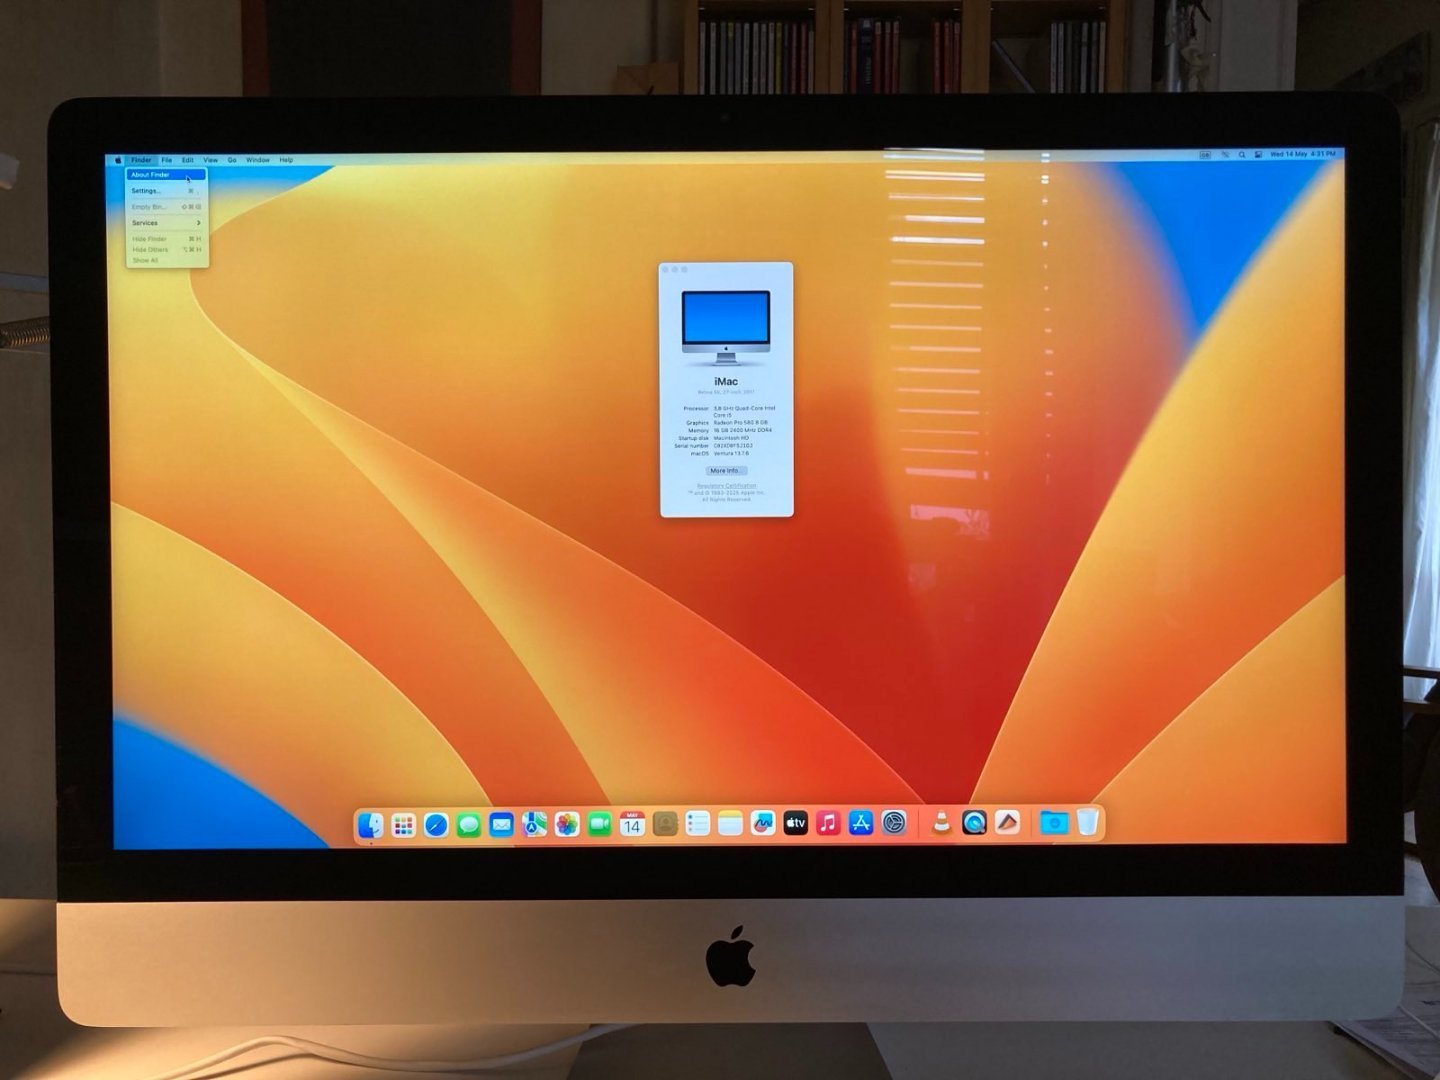Open the Regulatory Certification link
This screenshot has height=1080, width=1440.
727,486
